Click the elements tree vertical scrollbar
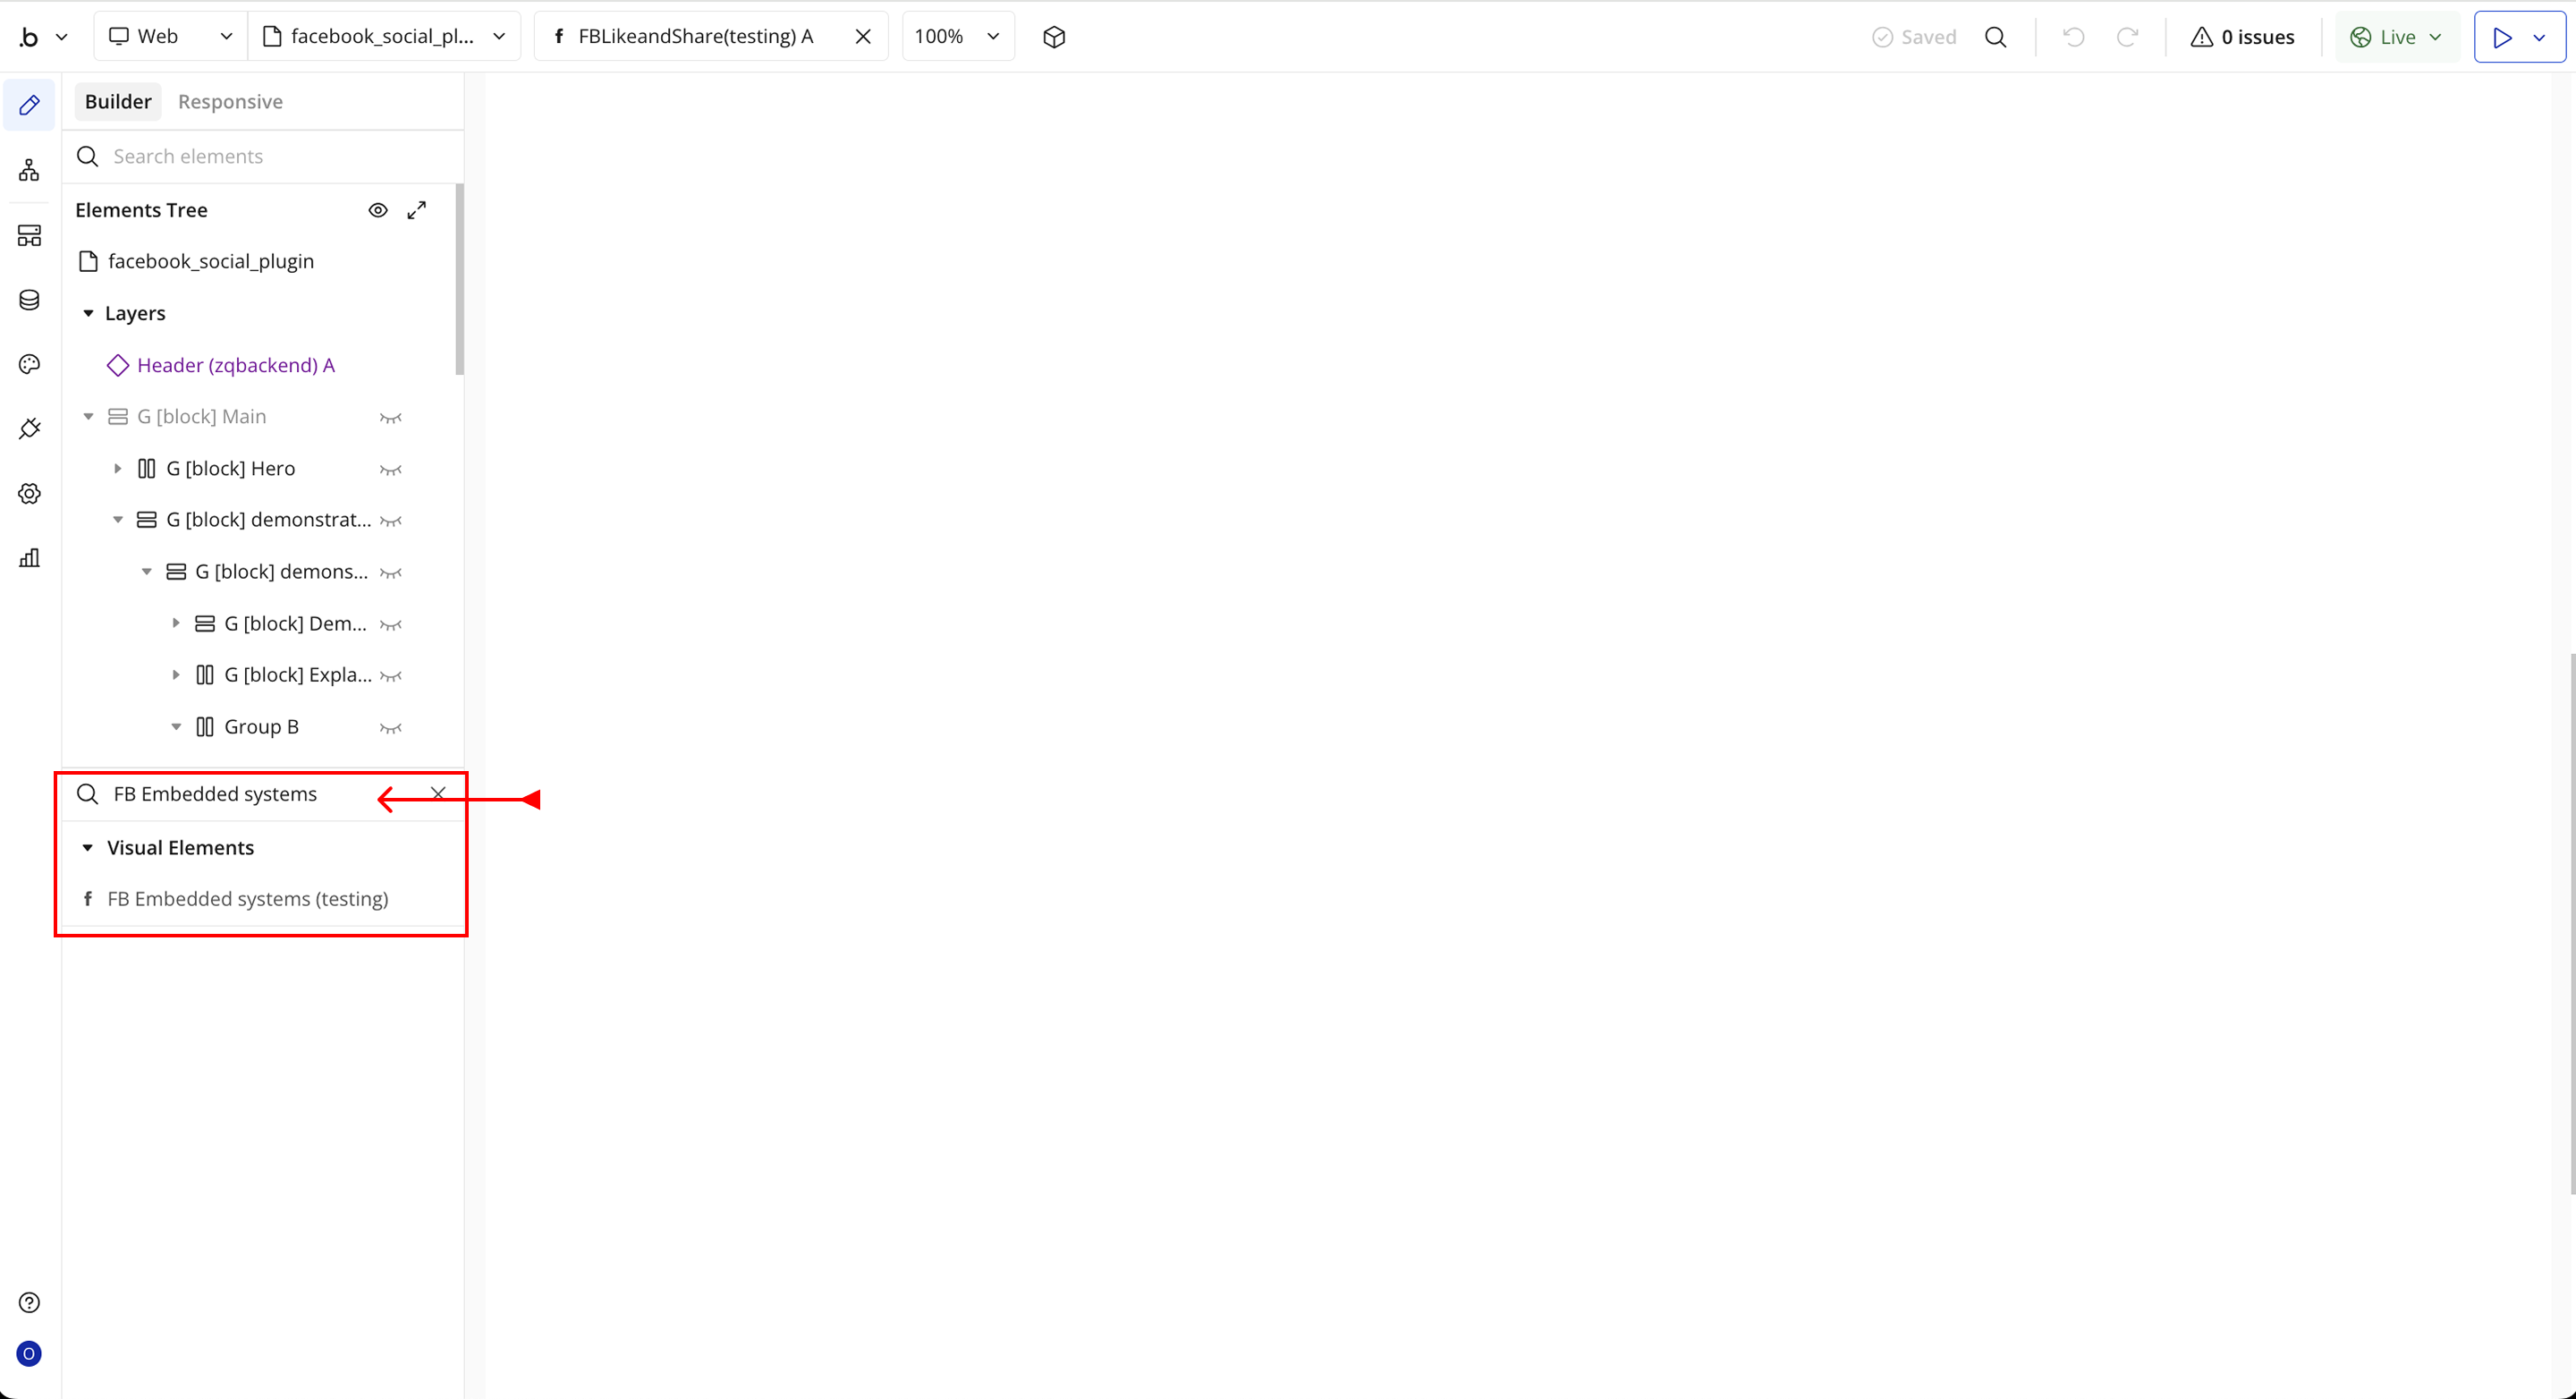This screenshot has height=1399, width=2576. [459, 280]
